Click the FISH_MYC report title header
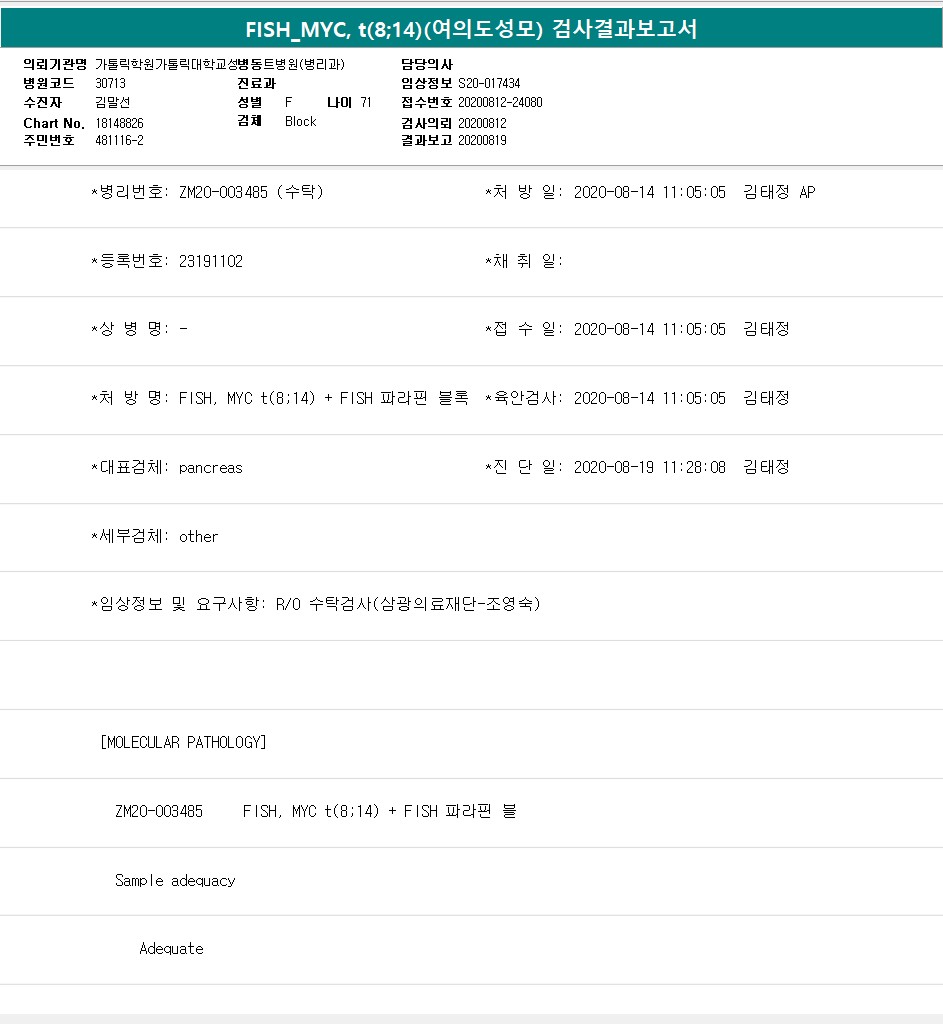The width and height of the screenshot is (943, 1024). click(x=472, y=29)
